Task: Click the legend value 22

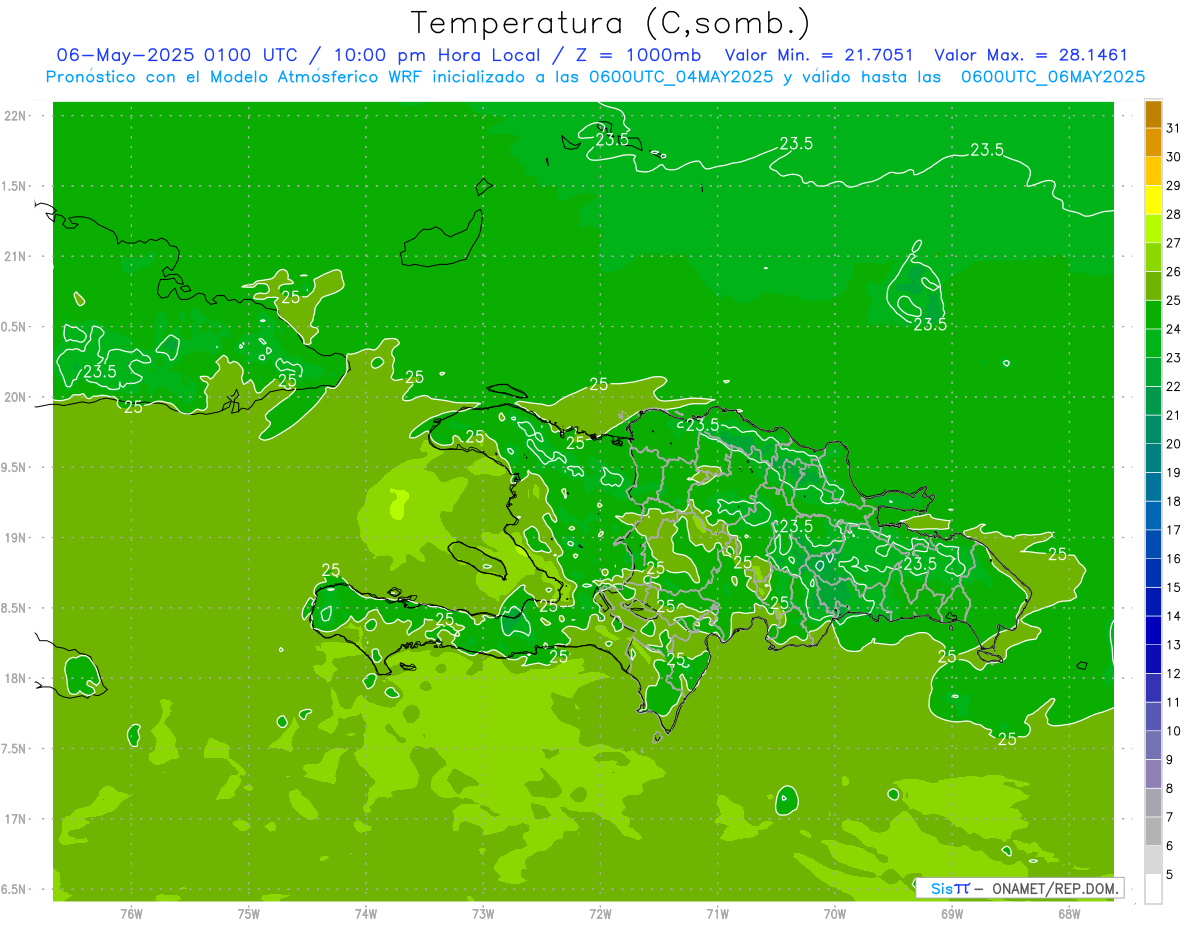Action: 1173,386
